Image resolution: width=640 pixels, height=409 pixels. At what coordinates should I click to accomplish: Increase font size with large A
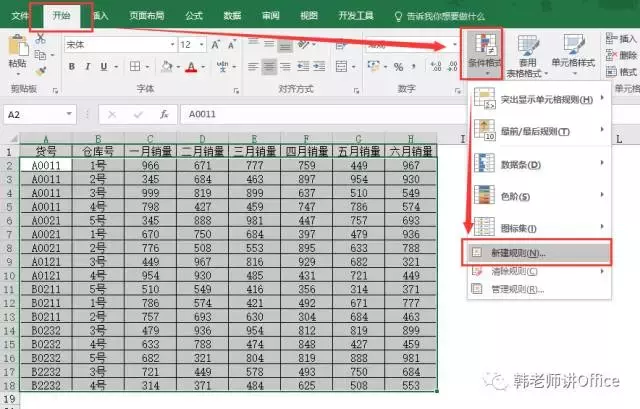(216, 44)
